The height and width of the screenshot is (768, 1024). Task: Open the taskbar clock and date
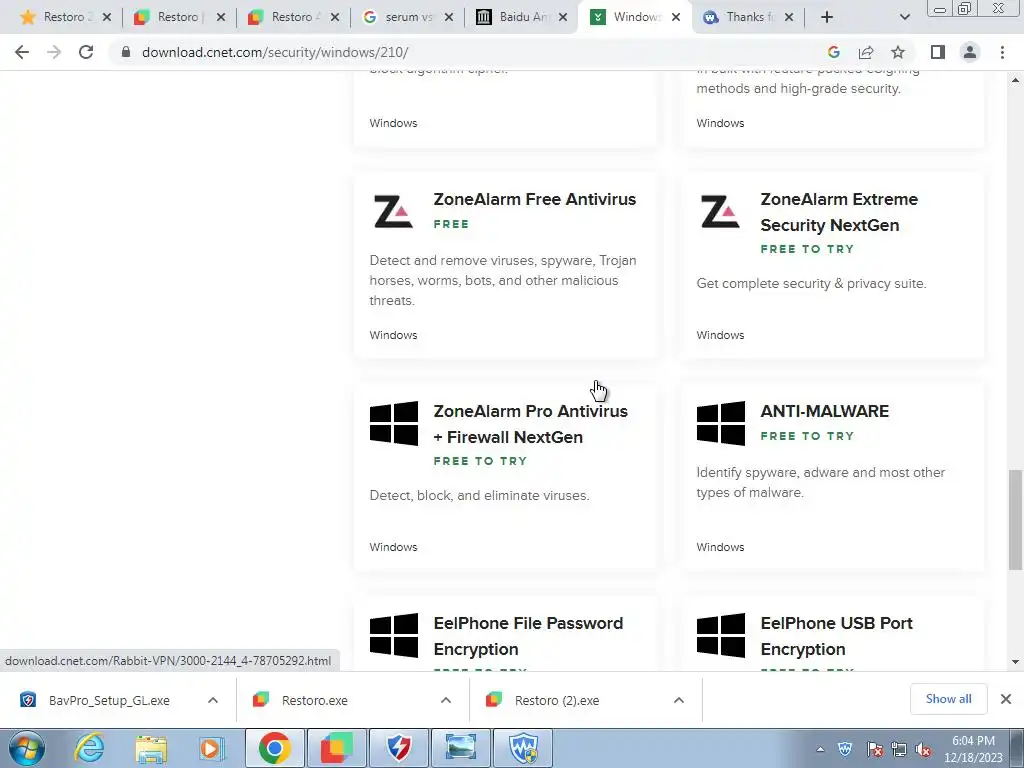(973, 749)
